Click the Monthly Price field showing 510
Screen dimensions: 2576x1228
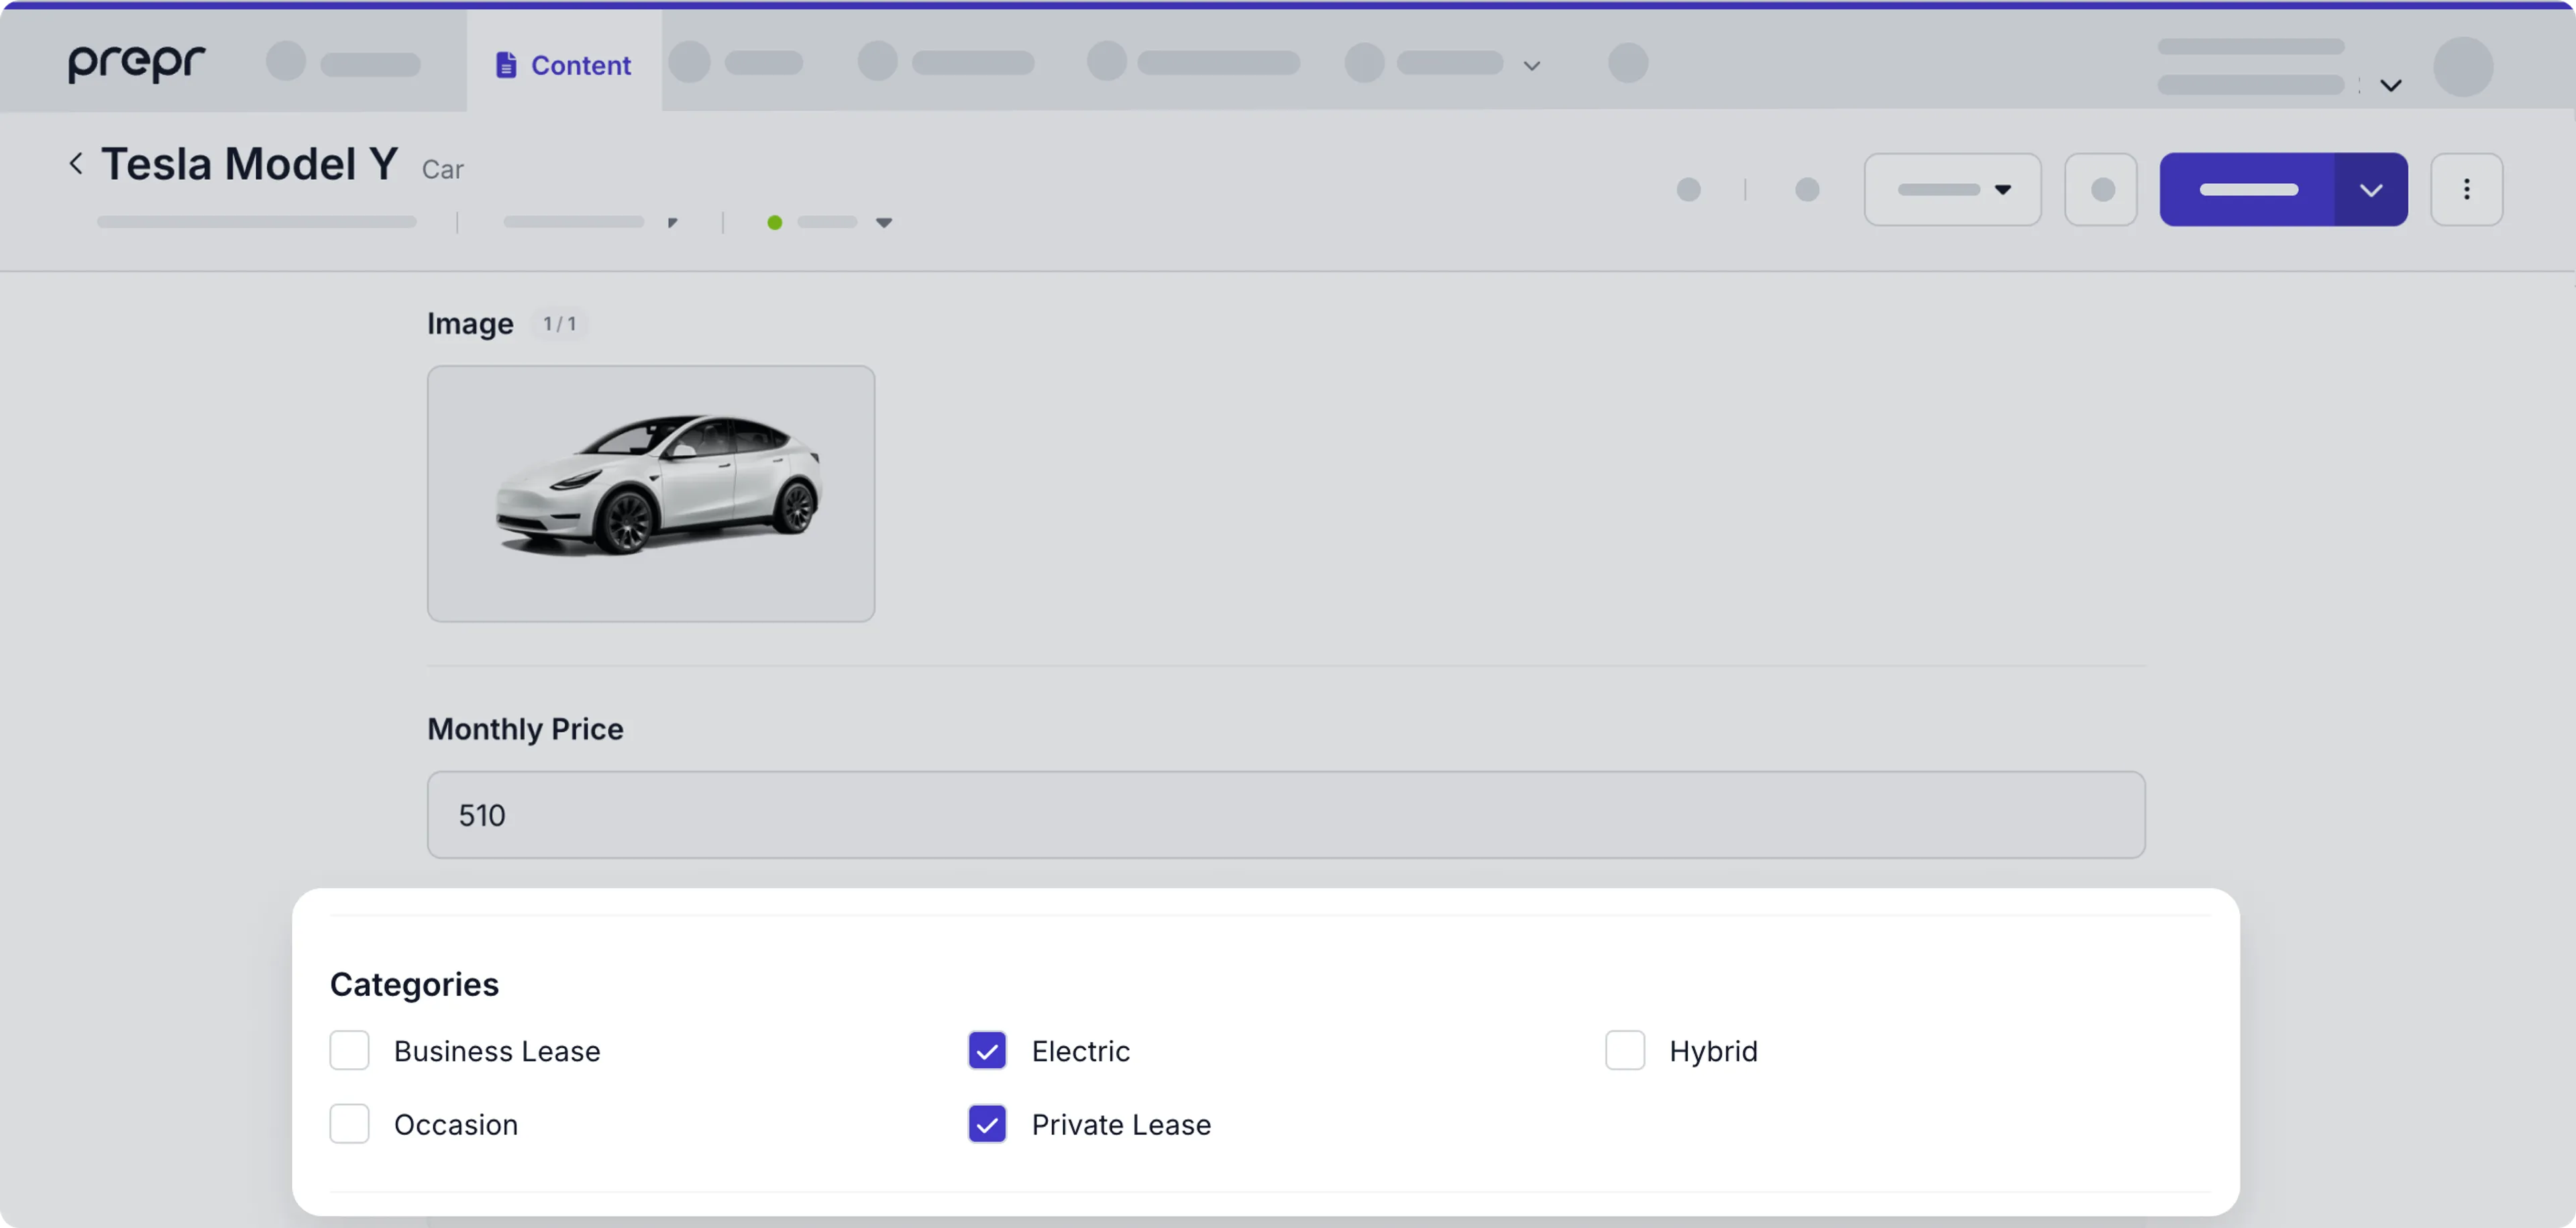(x=1285, y=815)
